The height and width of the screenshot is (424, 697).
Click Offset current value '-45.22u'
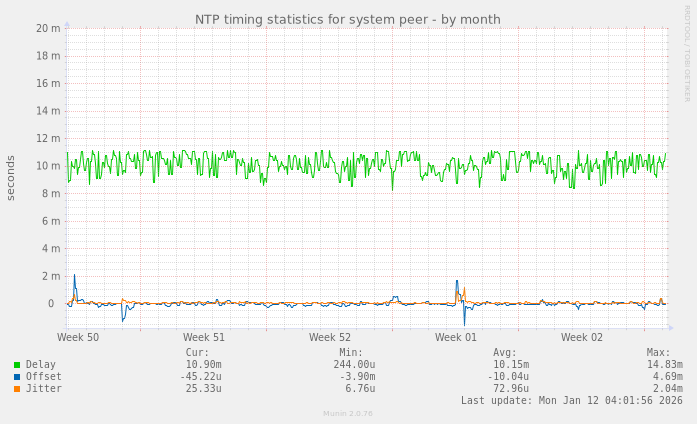click(x=200, y=377)
